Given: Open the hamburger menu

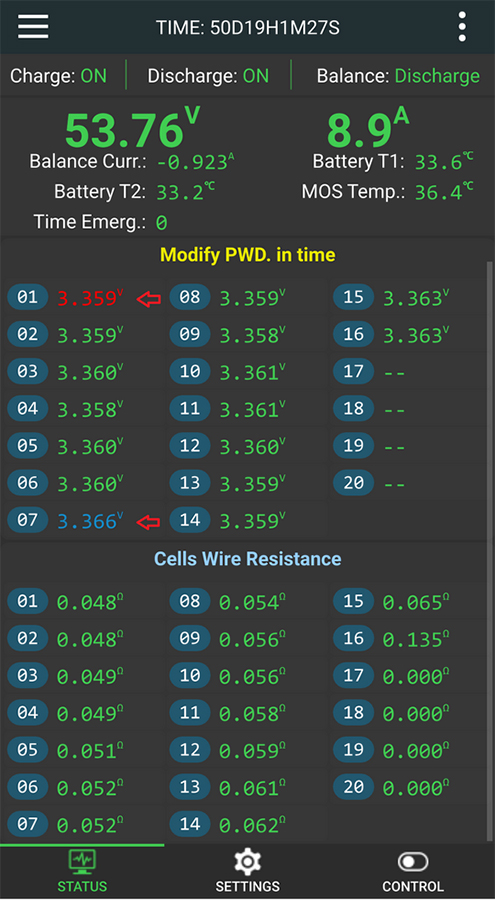Looking at the screenshot, I should pos(33,27).
